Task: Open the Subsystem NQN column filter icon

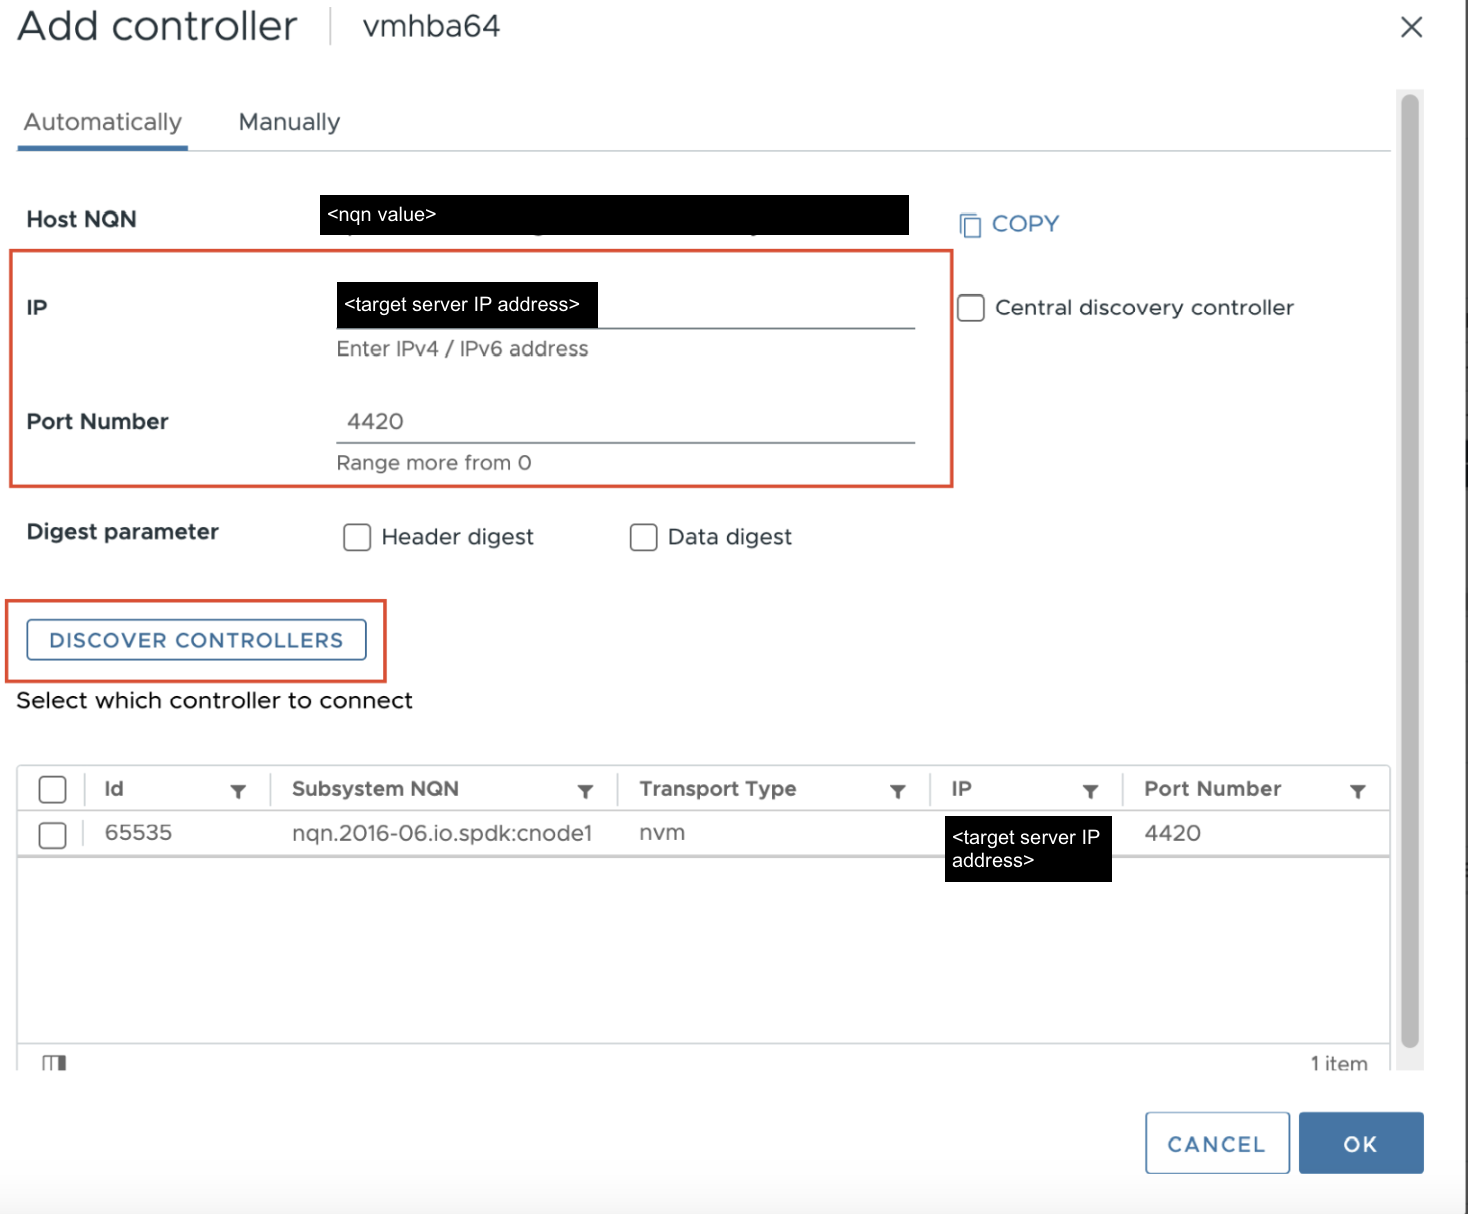Action: pyautogui.click(x=585, y=791)
